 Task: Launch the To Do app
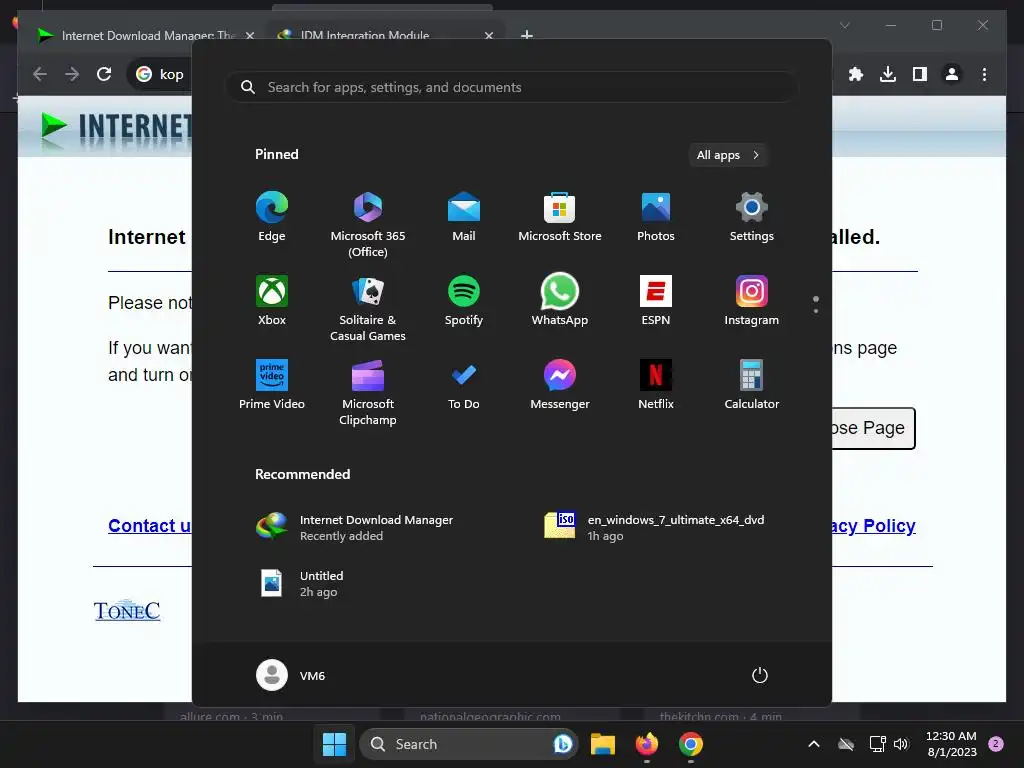[464, 385]
